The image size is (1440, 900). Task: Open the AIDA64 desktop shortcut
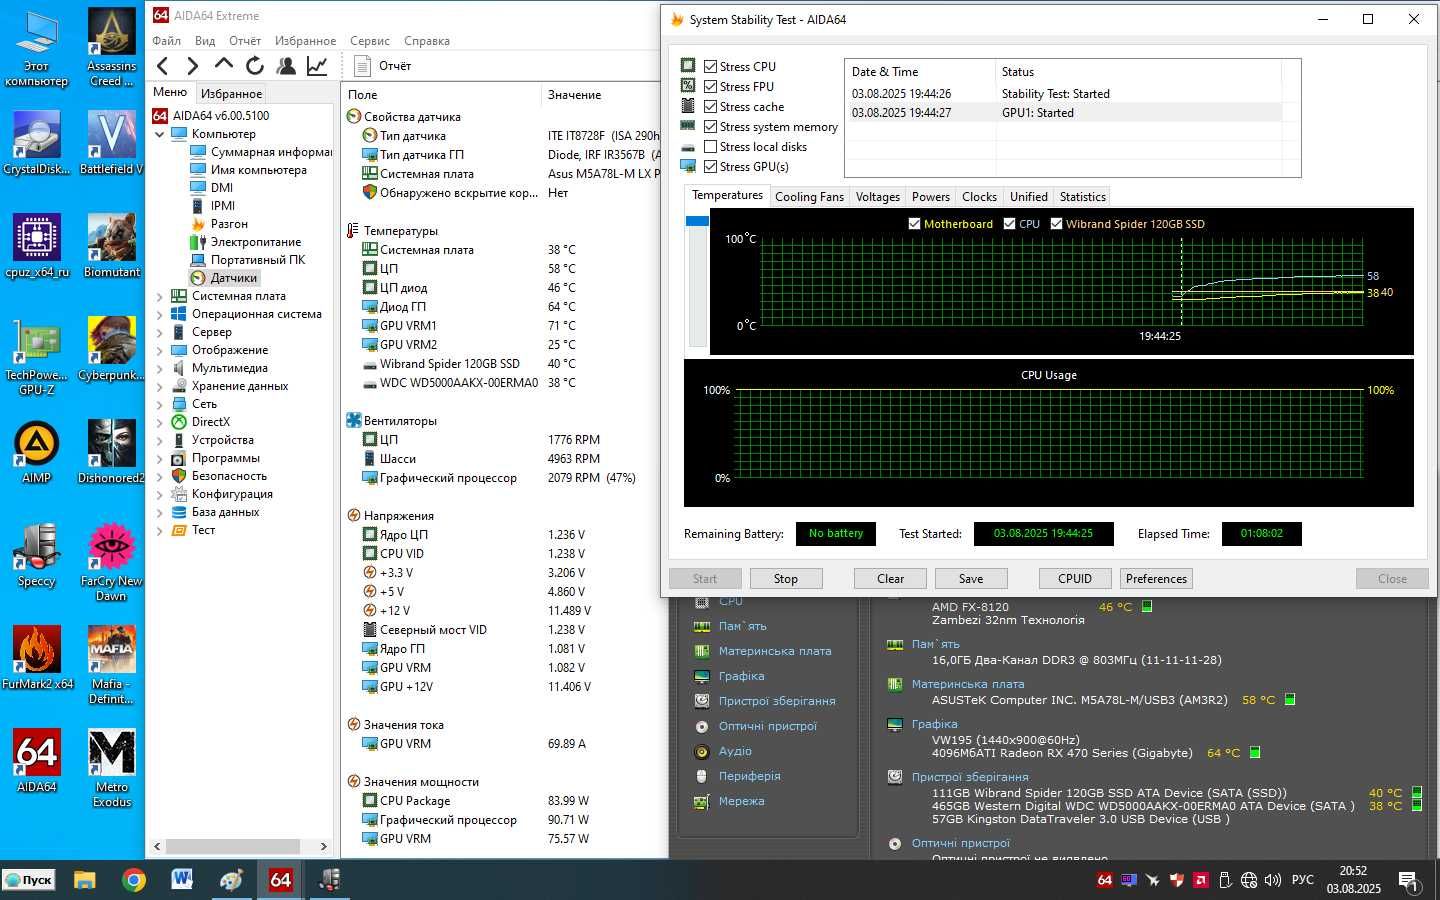37,761
